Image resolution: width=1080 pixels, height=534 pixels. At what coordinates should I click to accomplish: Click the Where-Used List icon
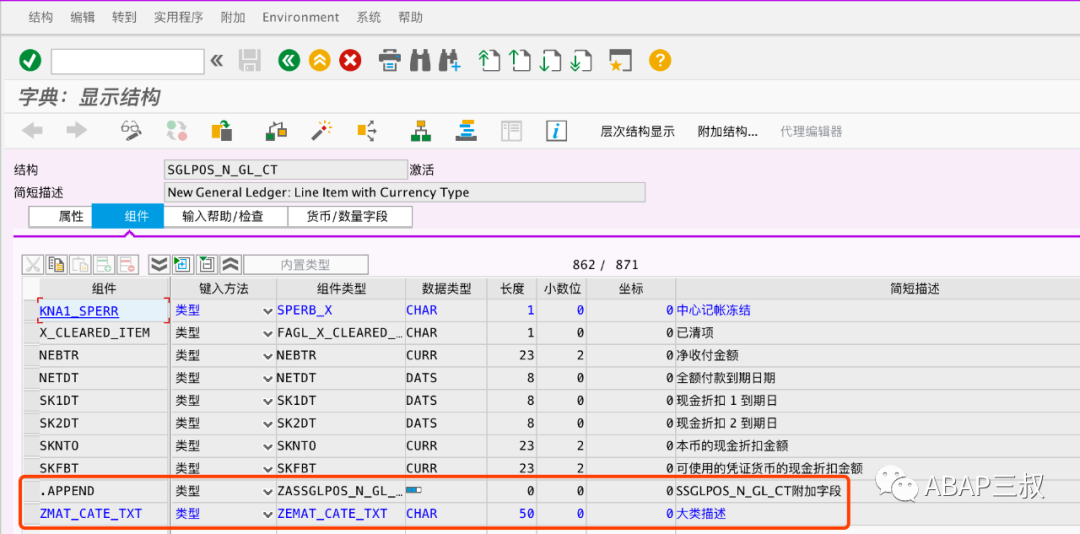[366, 130]
